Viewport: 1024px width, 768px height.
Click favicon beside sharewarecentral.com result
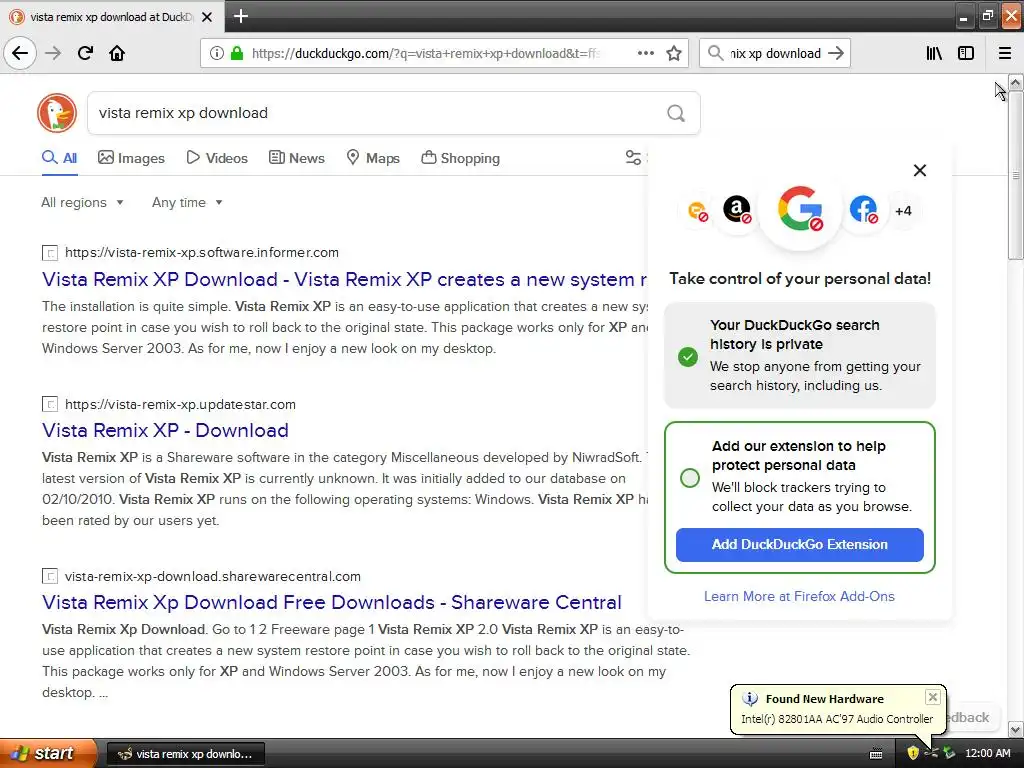[50, 577]
